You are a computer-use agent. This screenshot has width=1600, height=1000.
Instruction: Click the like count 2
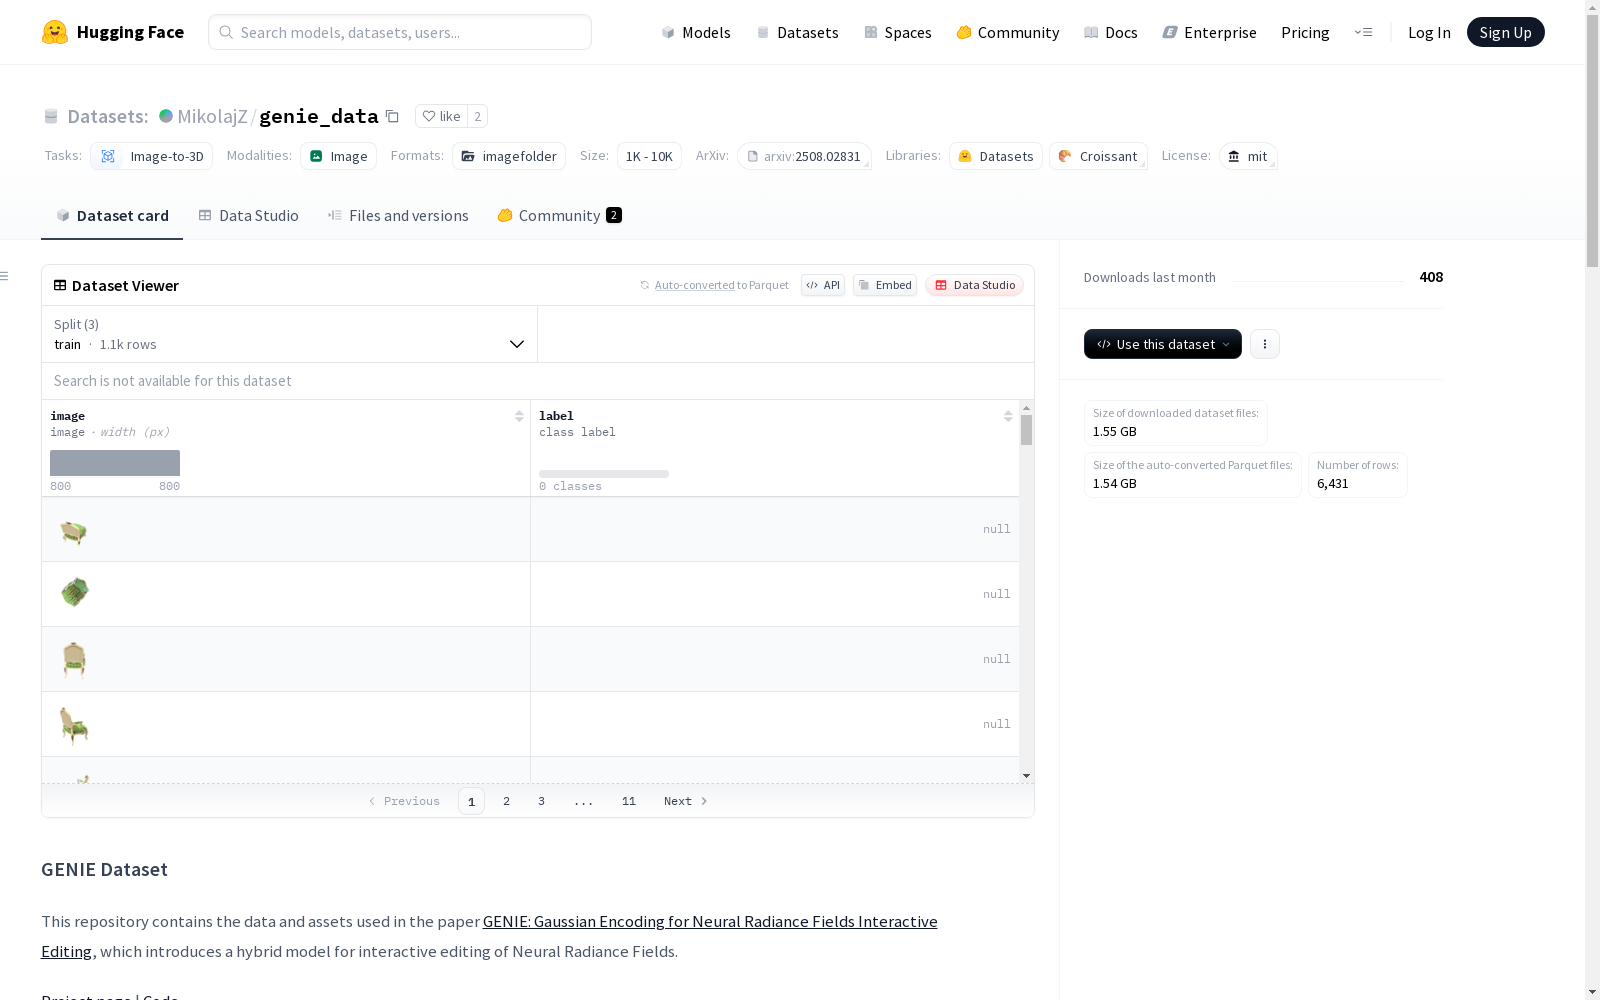coord(478,116)
